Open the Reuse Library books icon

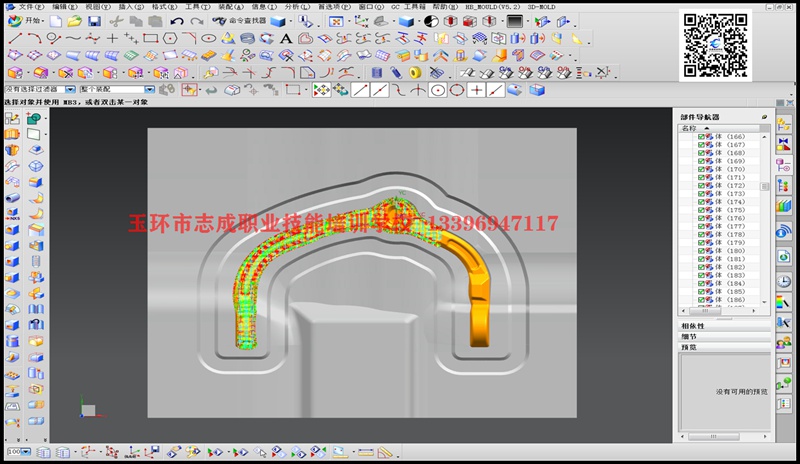point(783,206)
